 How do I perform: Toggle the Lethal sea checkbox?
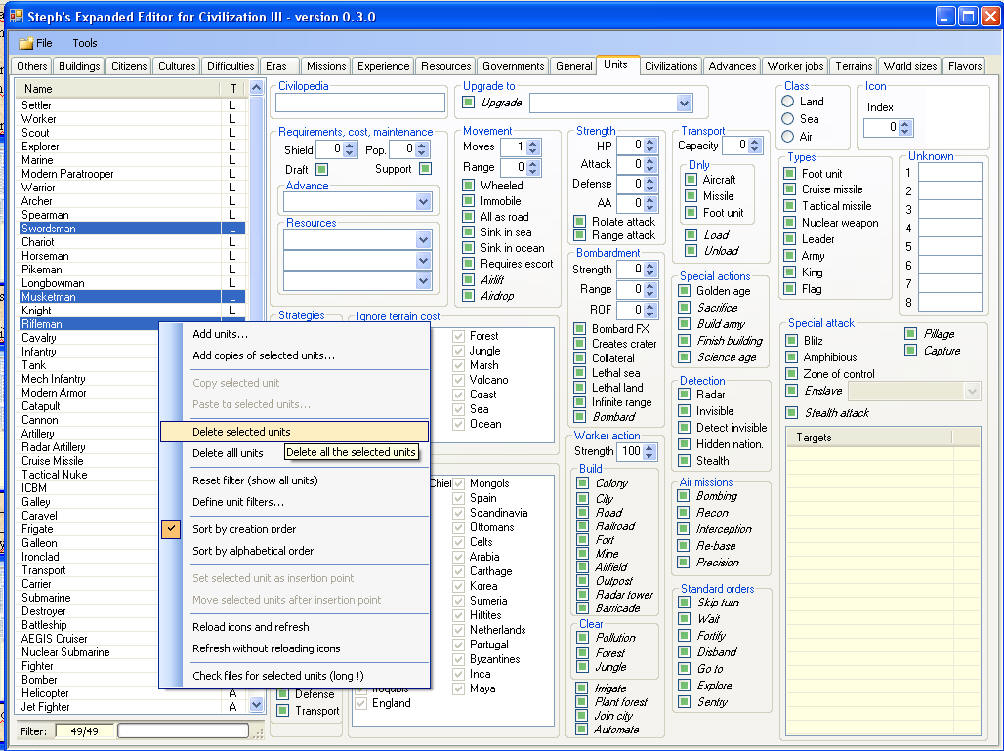(579, 373)
